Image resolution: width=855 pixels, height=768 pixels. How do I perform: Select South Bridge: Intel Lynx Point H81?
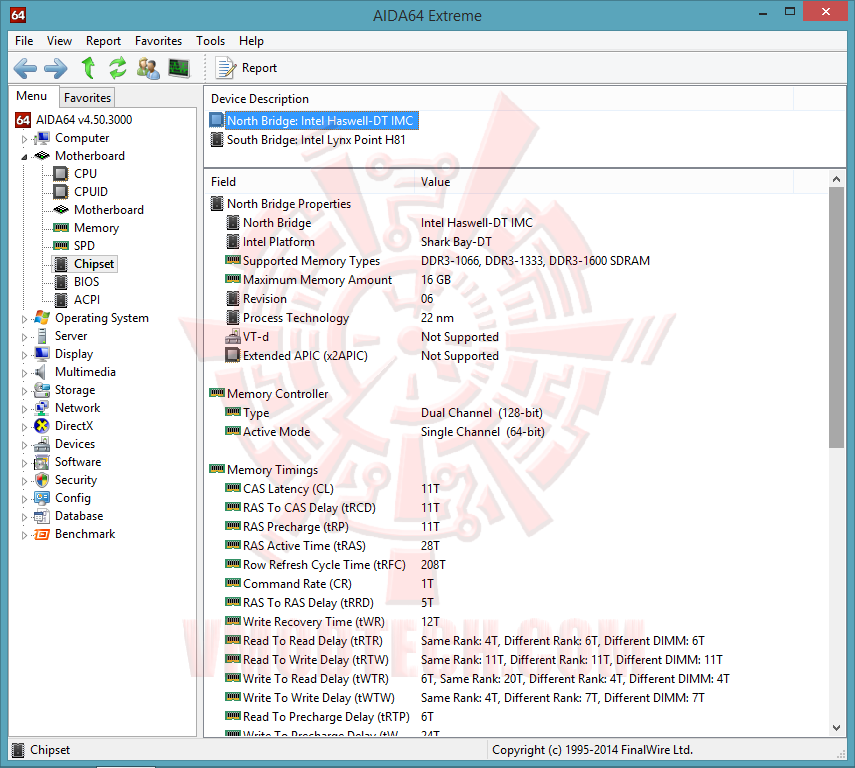click(316, 140)
